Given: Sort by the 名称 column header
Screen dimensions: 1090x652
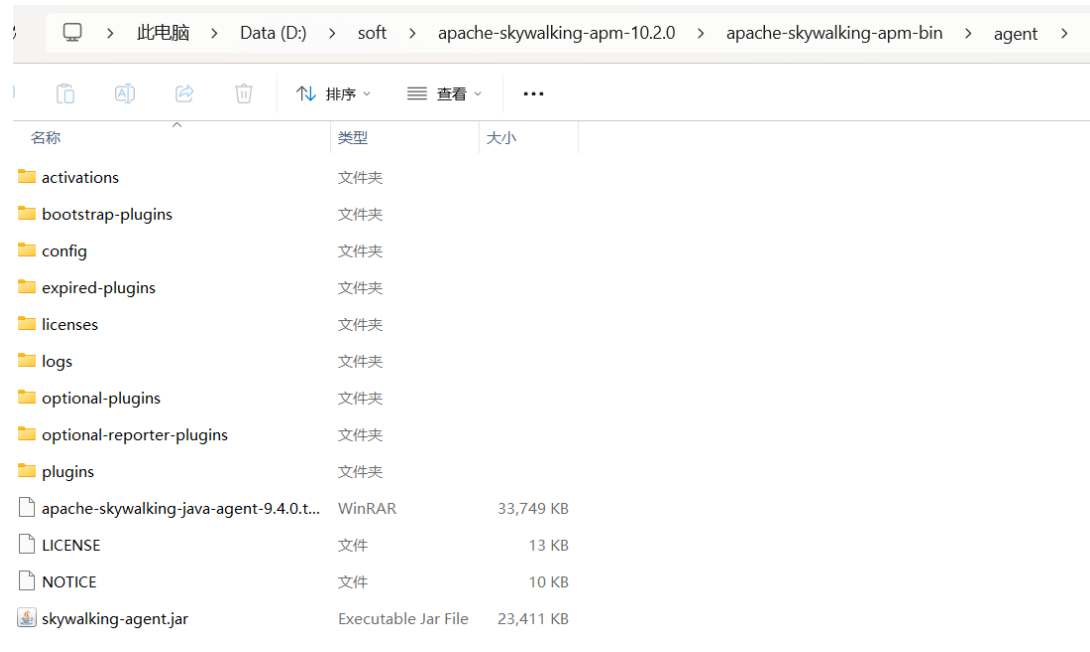Looking at the screenshot, I should pos(46,138).
